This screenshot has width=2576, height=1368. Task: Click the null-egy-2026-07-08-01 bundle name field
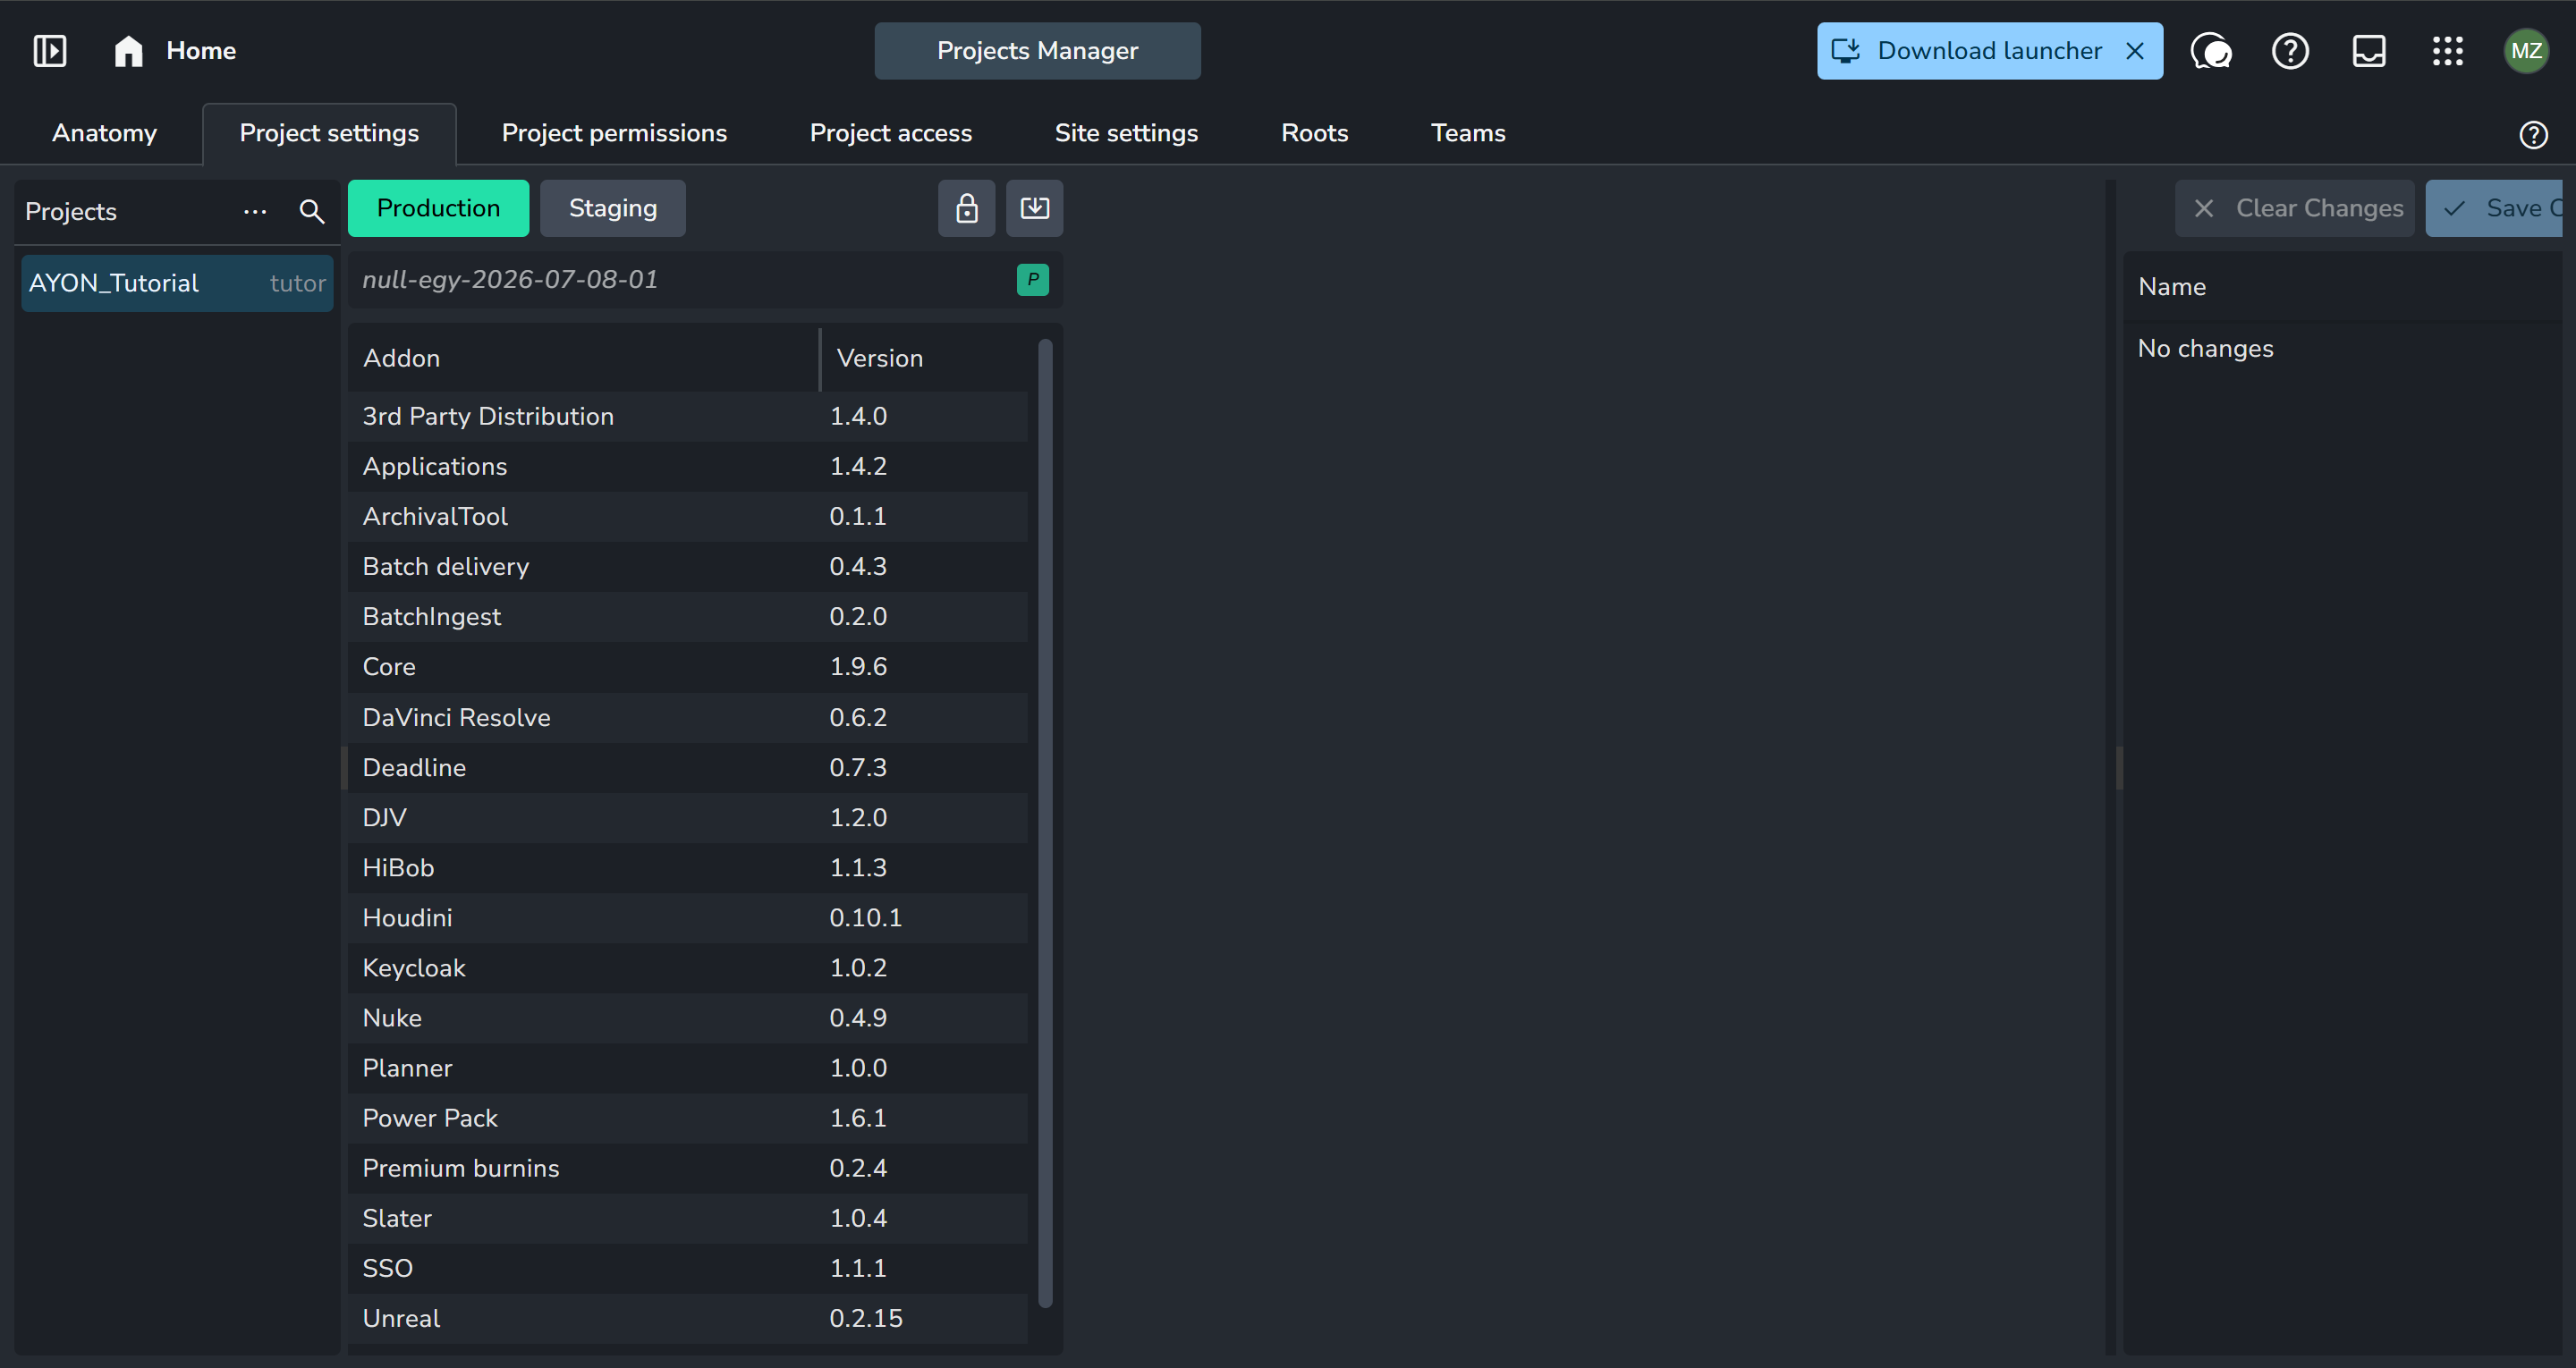click(705, 280)
